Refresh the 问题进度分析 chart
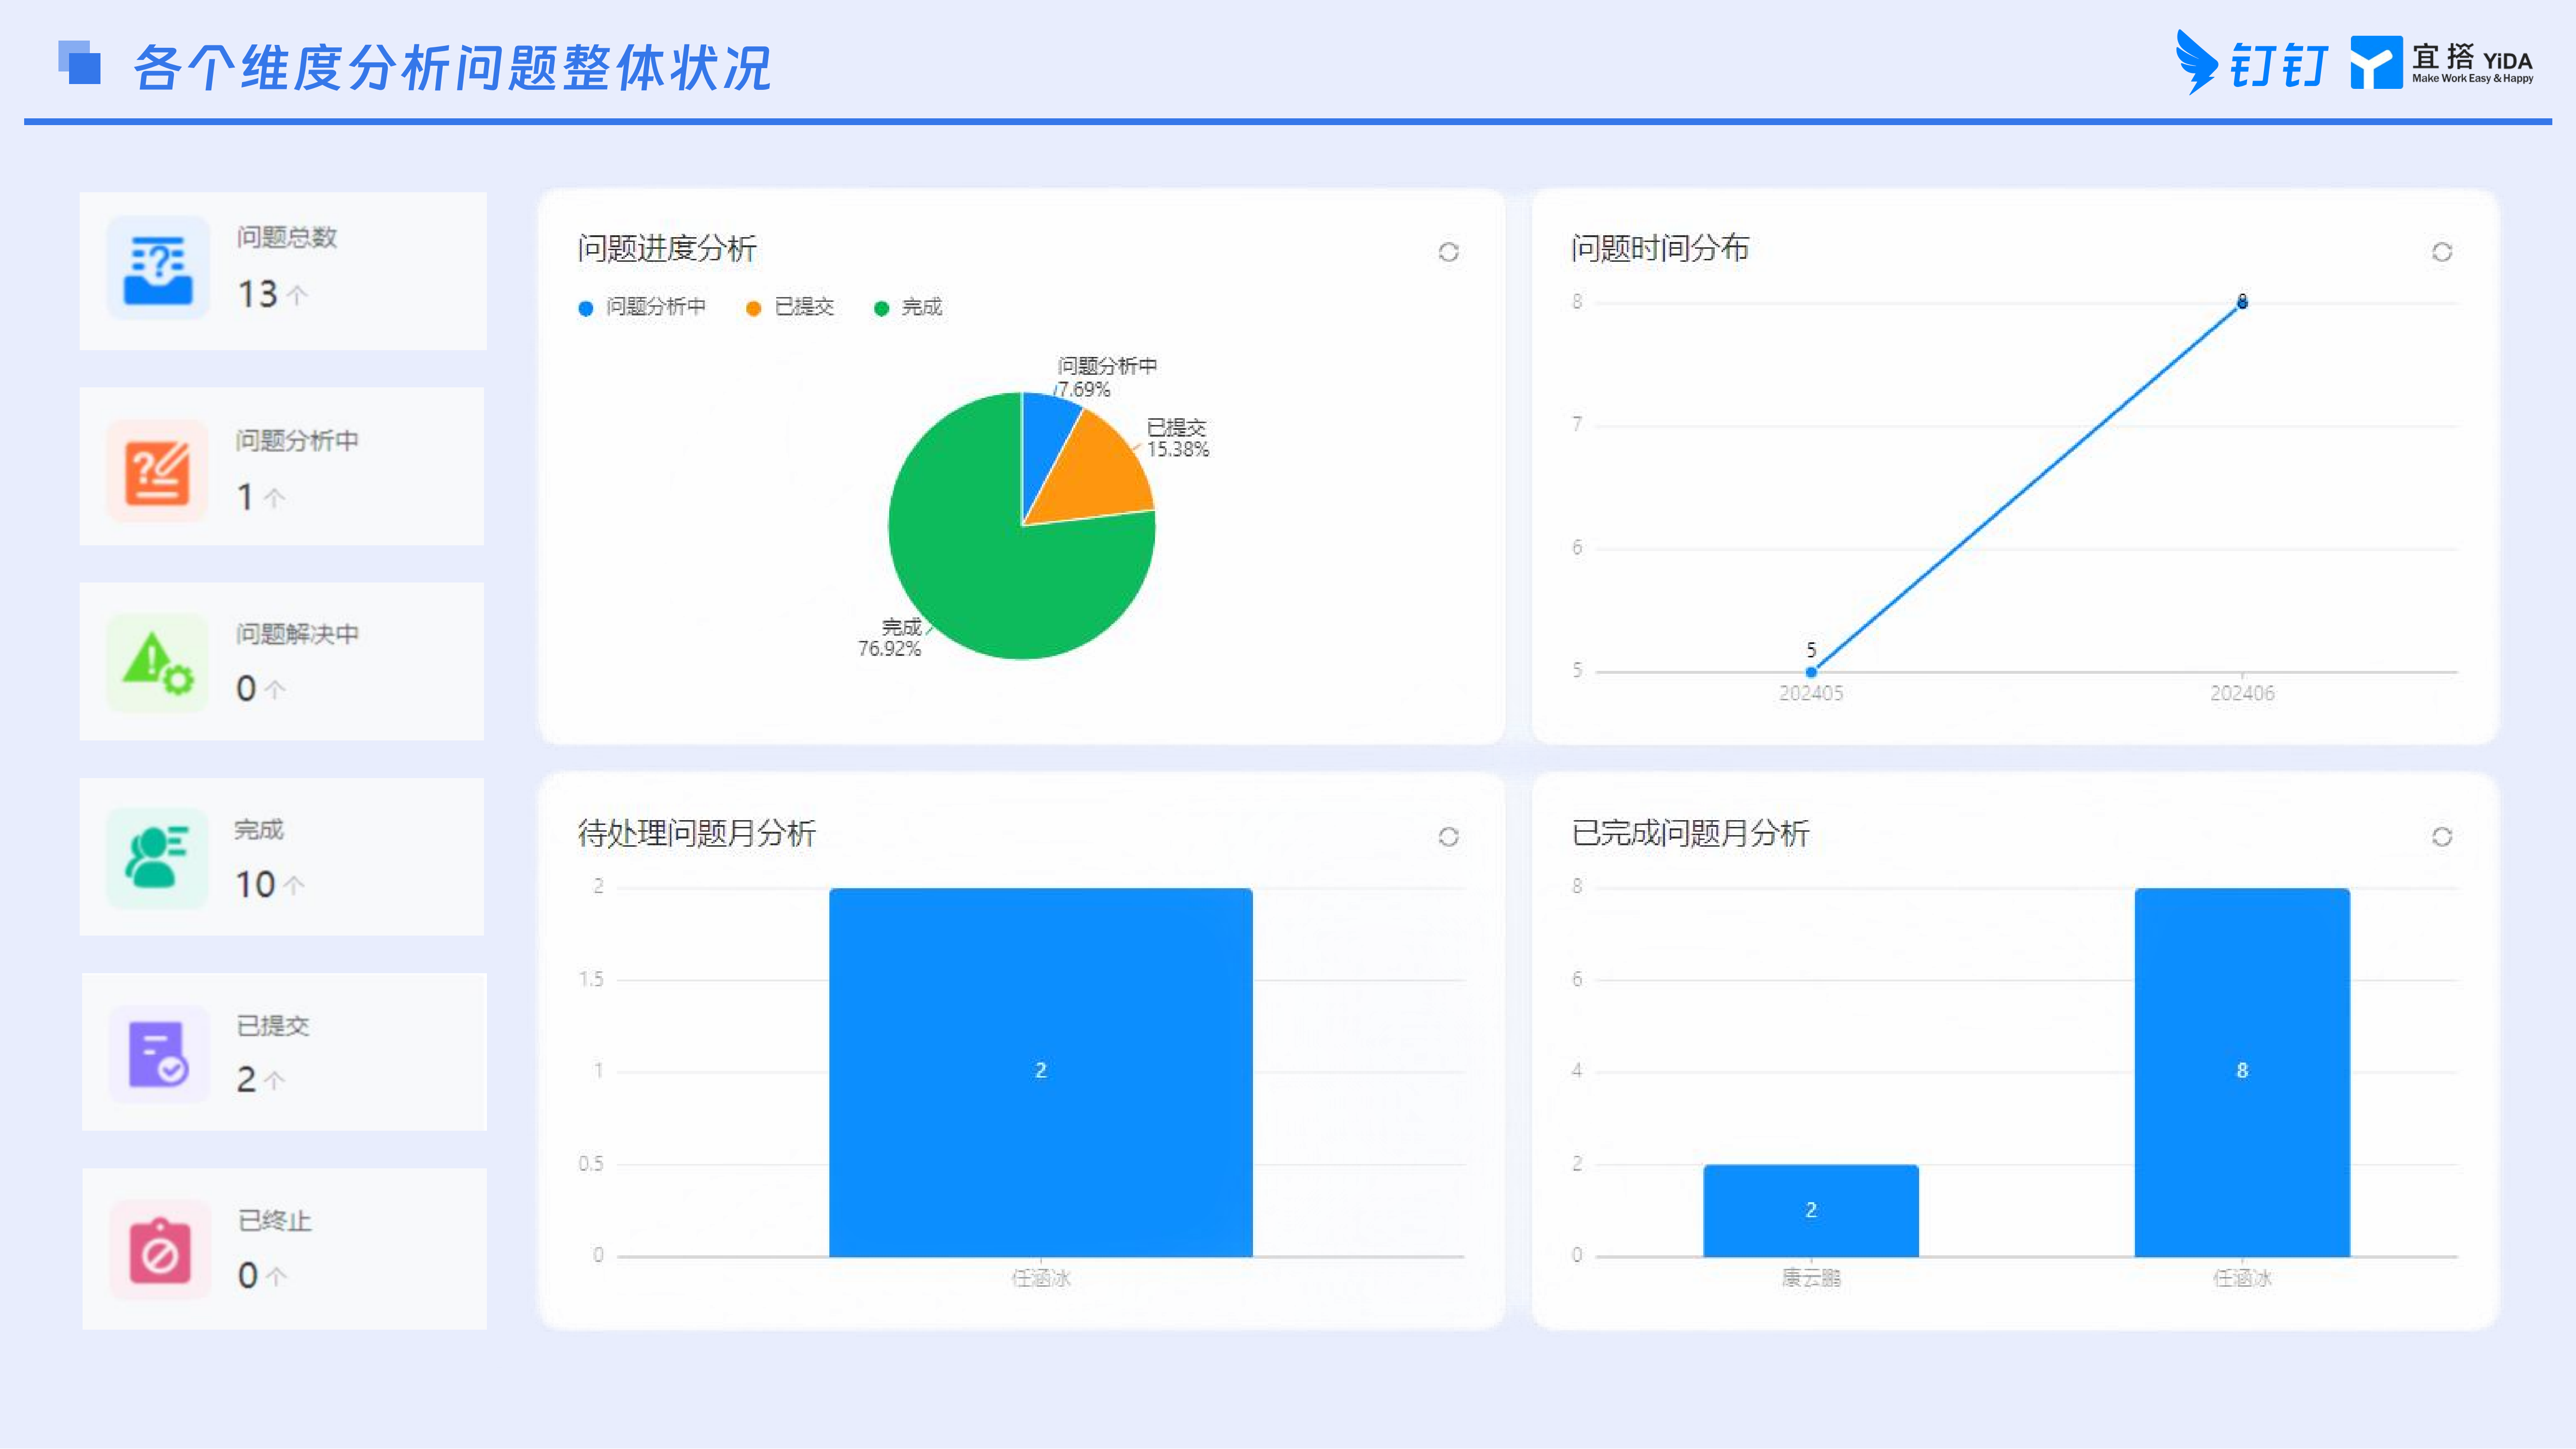This screenshot has width=2576, height=1449. click(1448, 252)
